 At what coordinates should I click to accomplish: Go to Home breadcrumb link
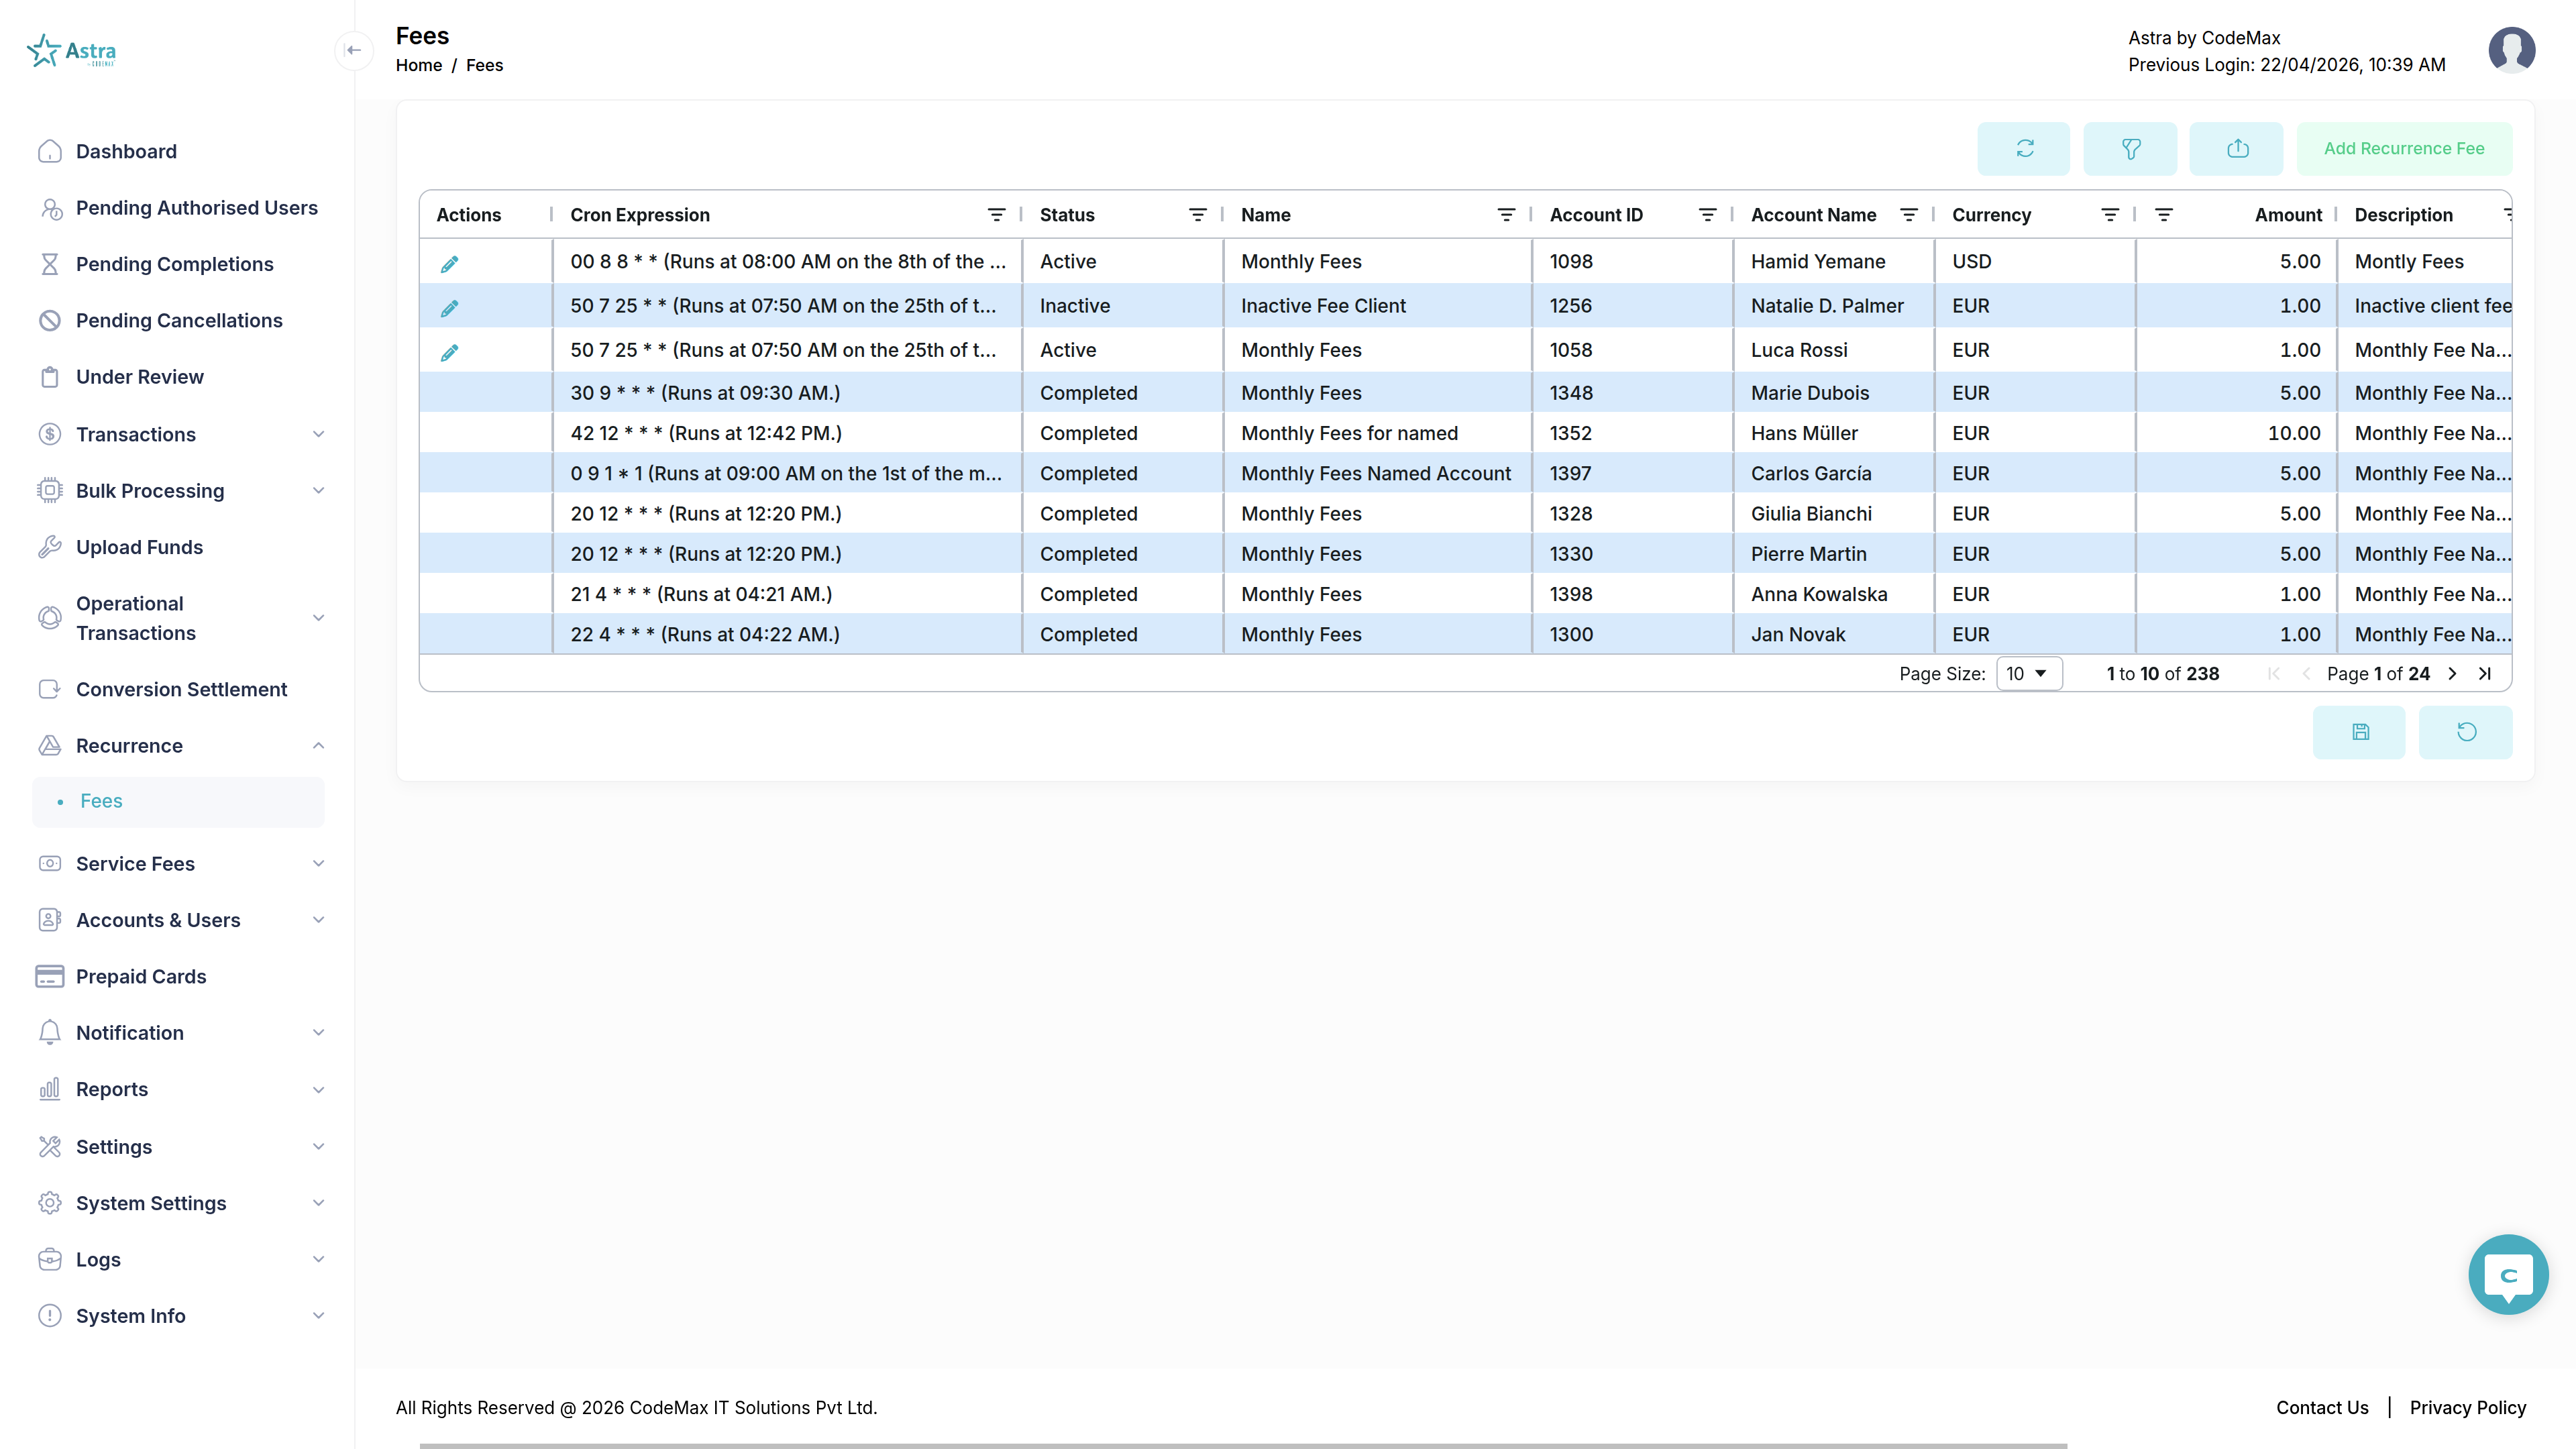click(419, 65)
